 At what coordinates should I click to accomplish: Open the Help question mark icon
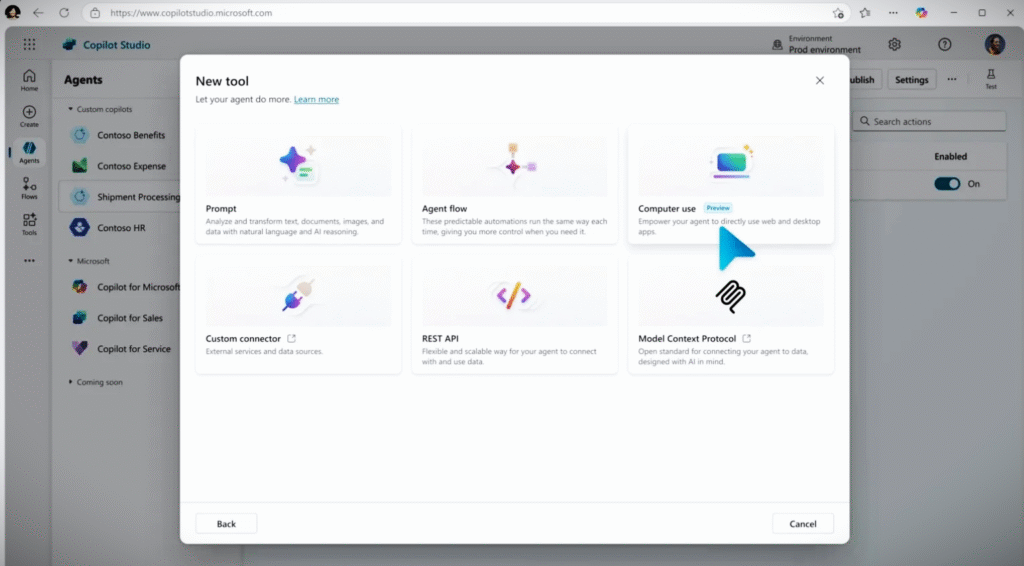[944, 44]
